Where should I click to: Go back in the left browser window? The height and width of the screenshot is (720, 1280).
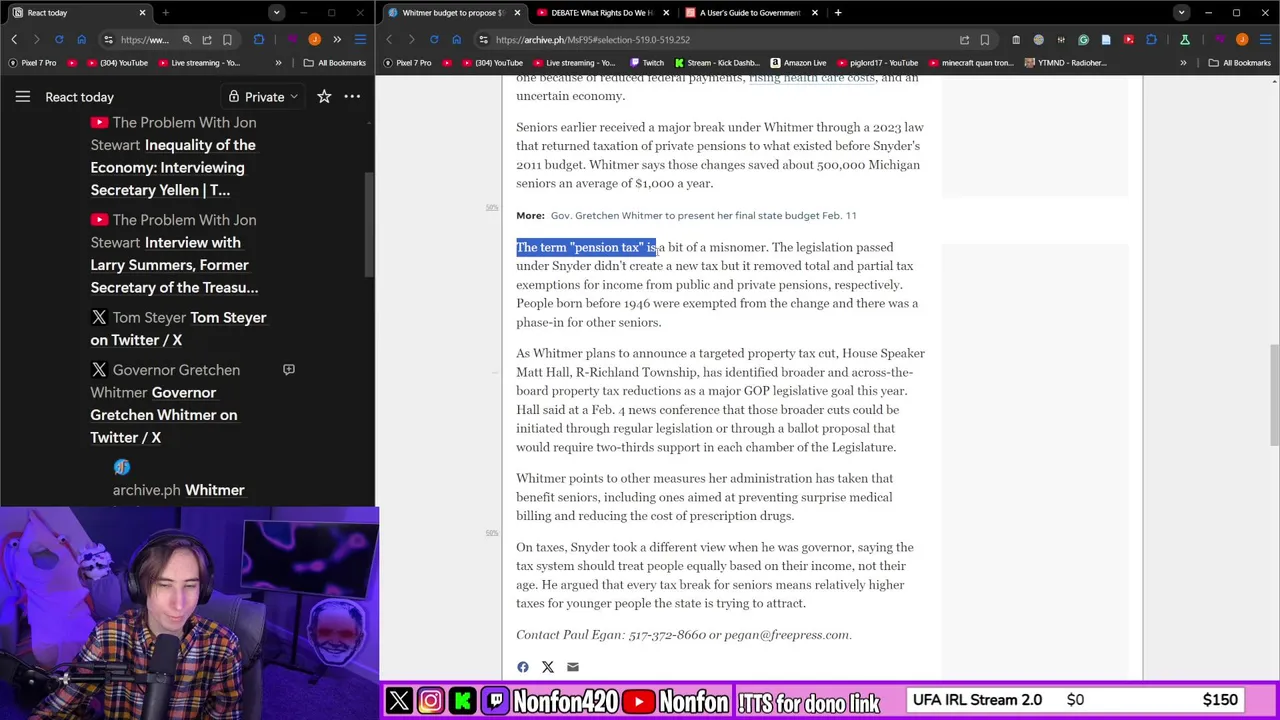14,40
